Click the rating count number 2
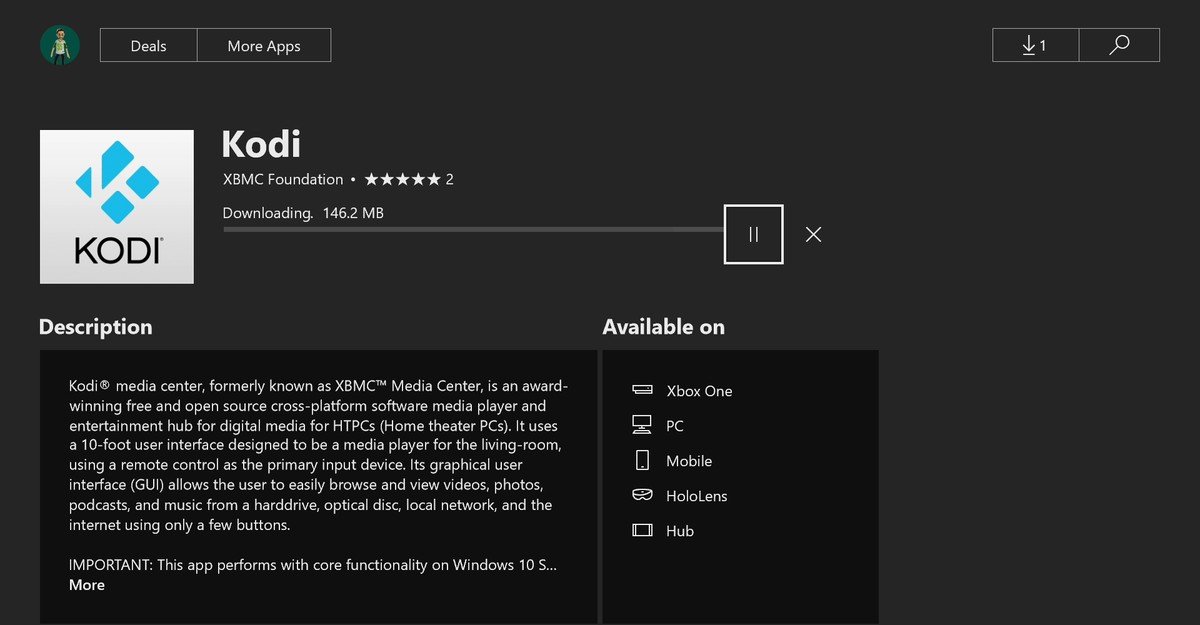 click(450, 180)
